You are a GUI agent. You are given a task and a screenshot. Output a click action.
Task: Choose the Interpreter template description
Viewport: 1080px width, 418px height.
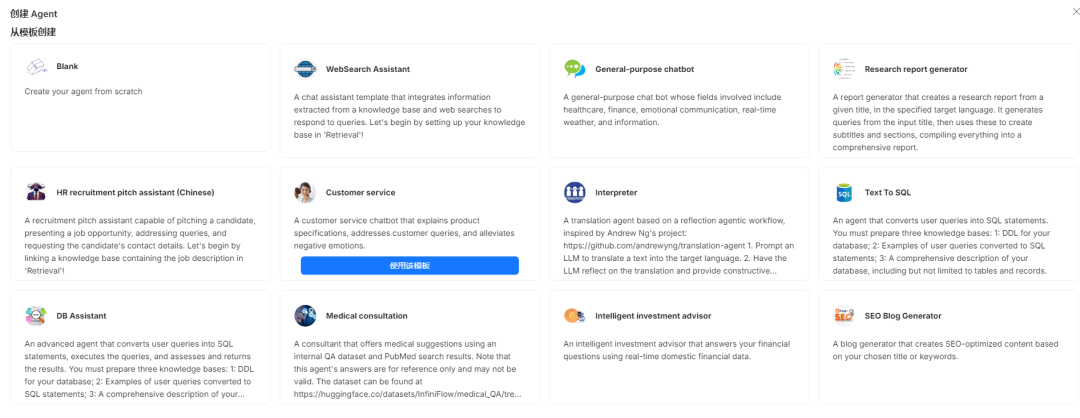pyautogui.click(x=679, y=245)
